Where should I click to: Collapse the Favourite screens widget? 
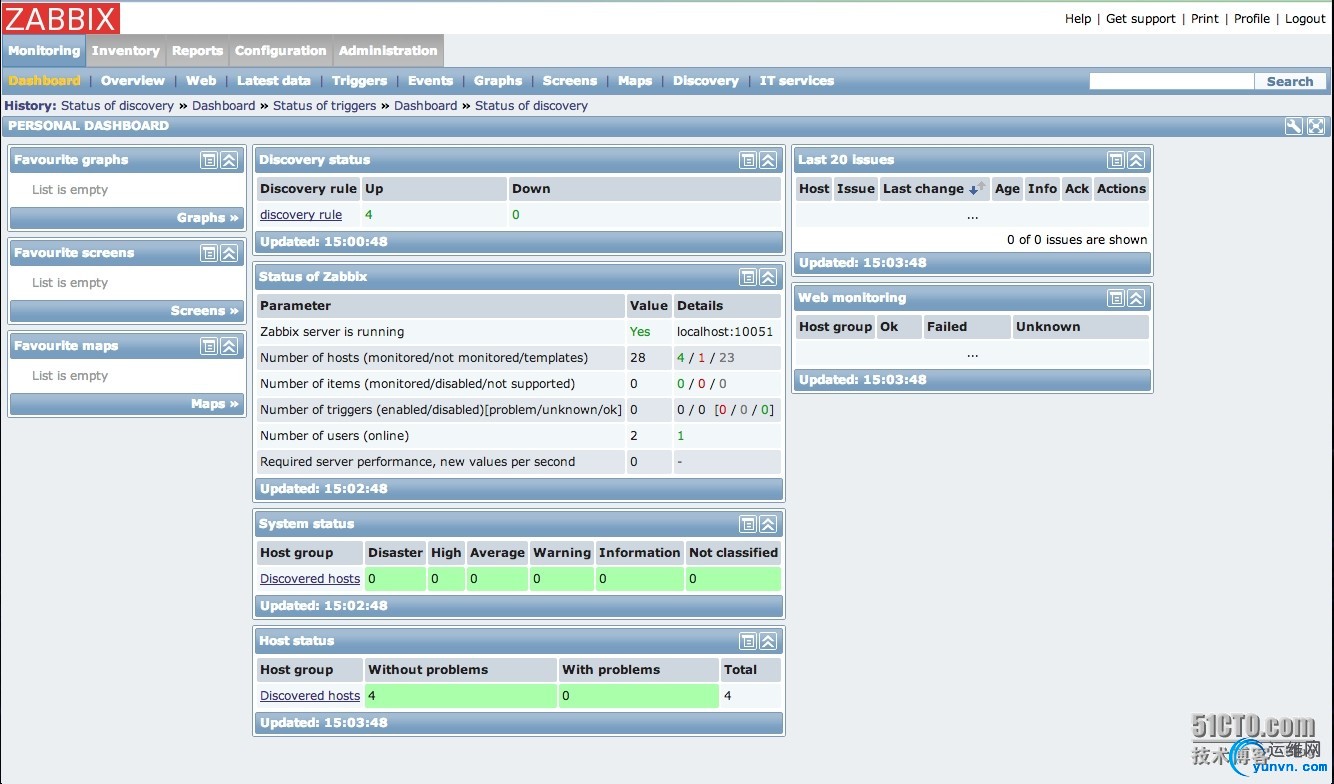pyautogui.click(x=229, y=253)
